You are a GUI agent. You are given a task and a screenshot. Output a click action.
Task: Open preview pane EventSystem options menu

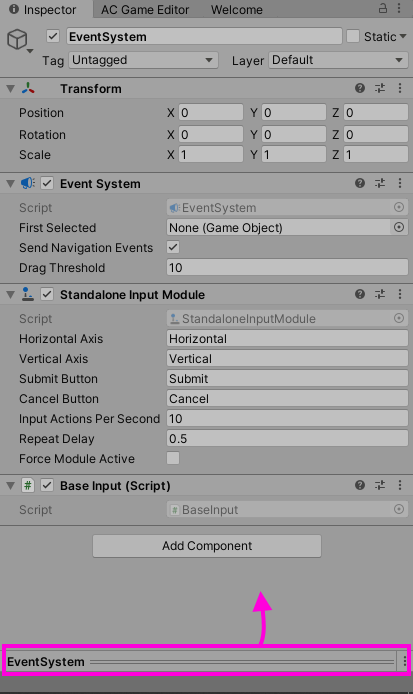[x=405, y=661]
